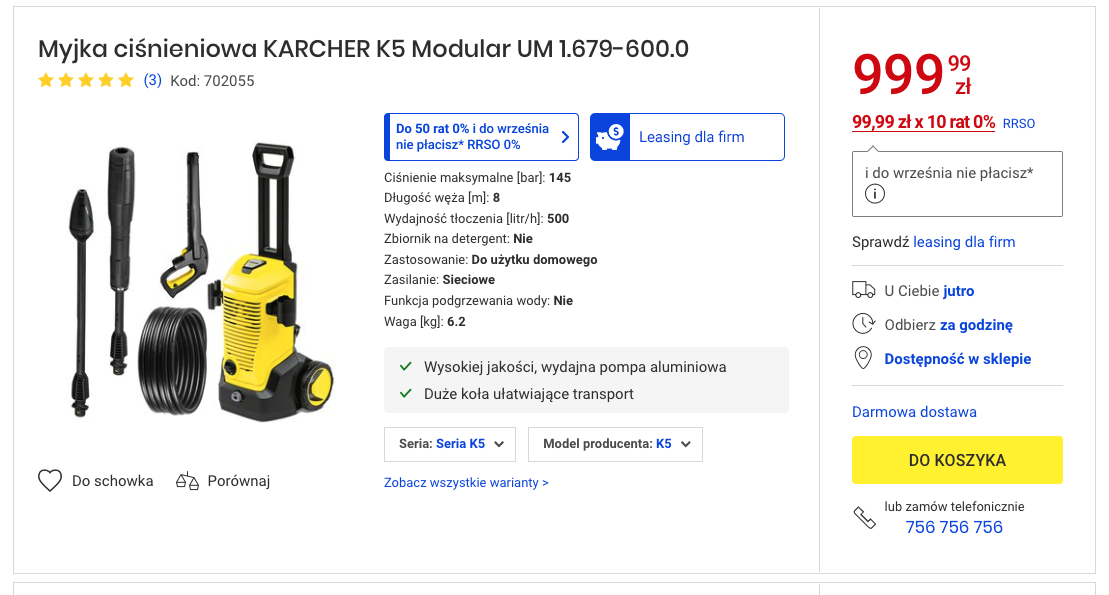
Task: Click the heart icon for Do schowka
Action: click(x=50, y=481)
